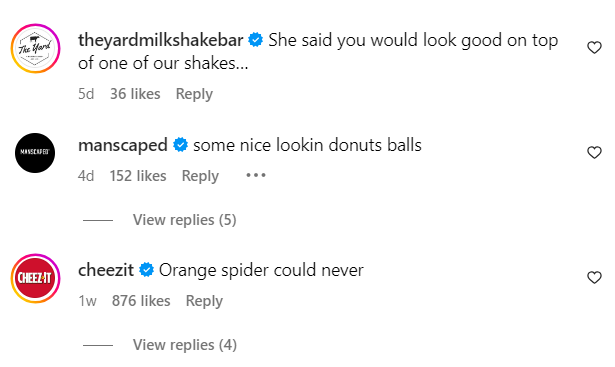Open the manscaped username link
The image size is (615, 367).
point(123,146)
